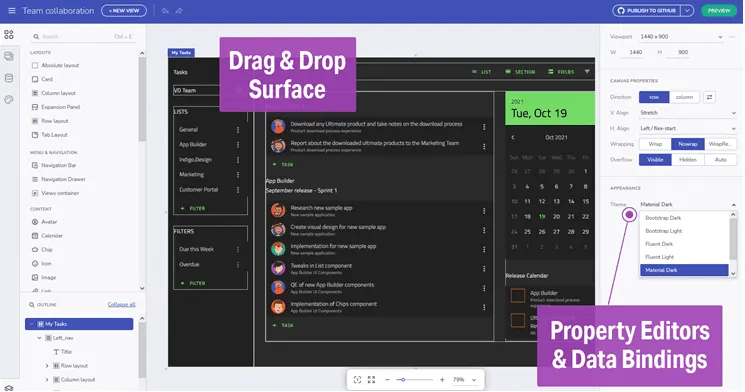745x392 pixels.
Task: Open the H. Align dropdown
Action: (x=688, y=128)
